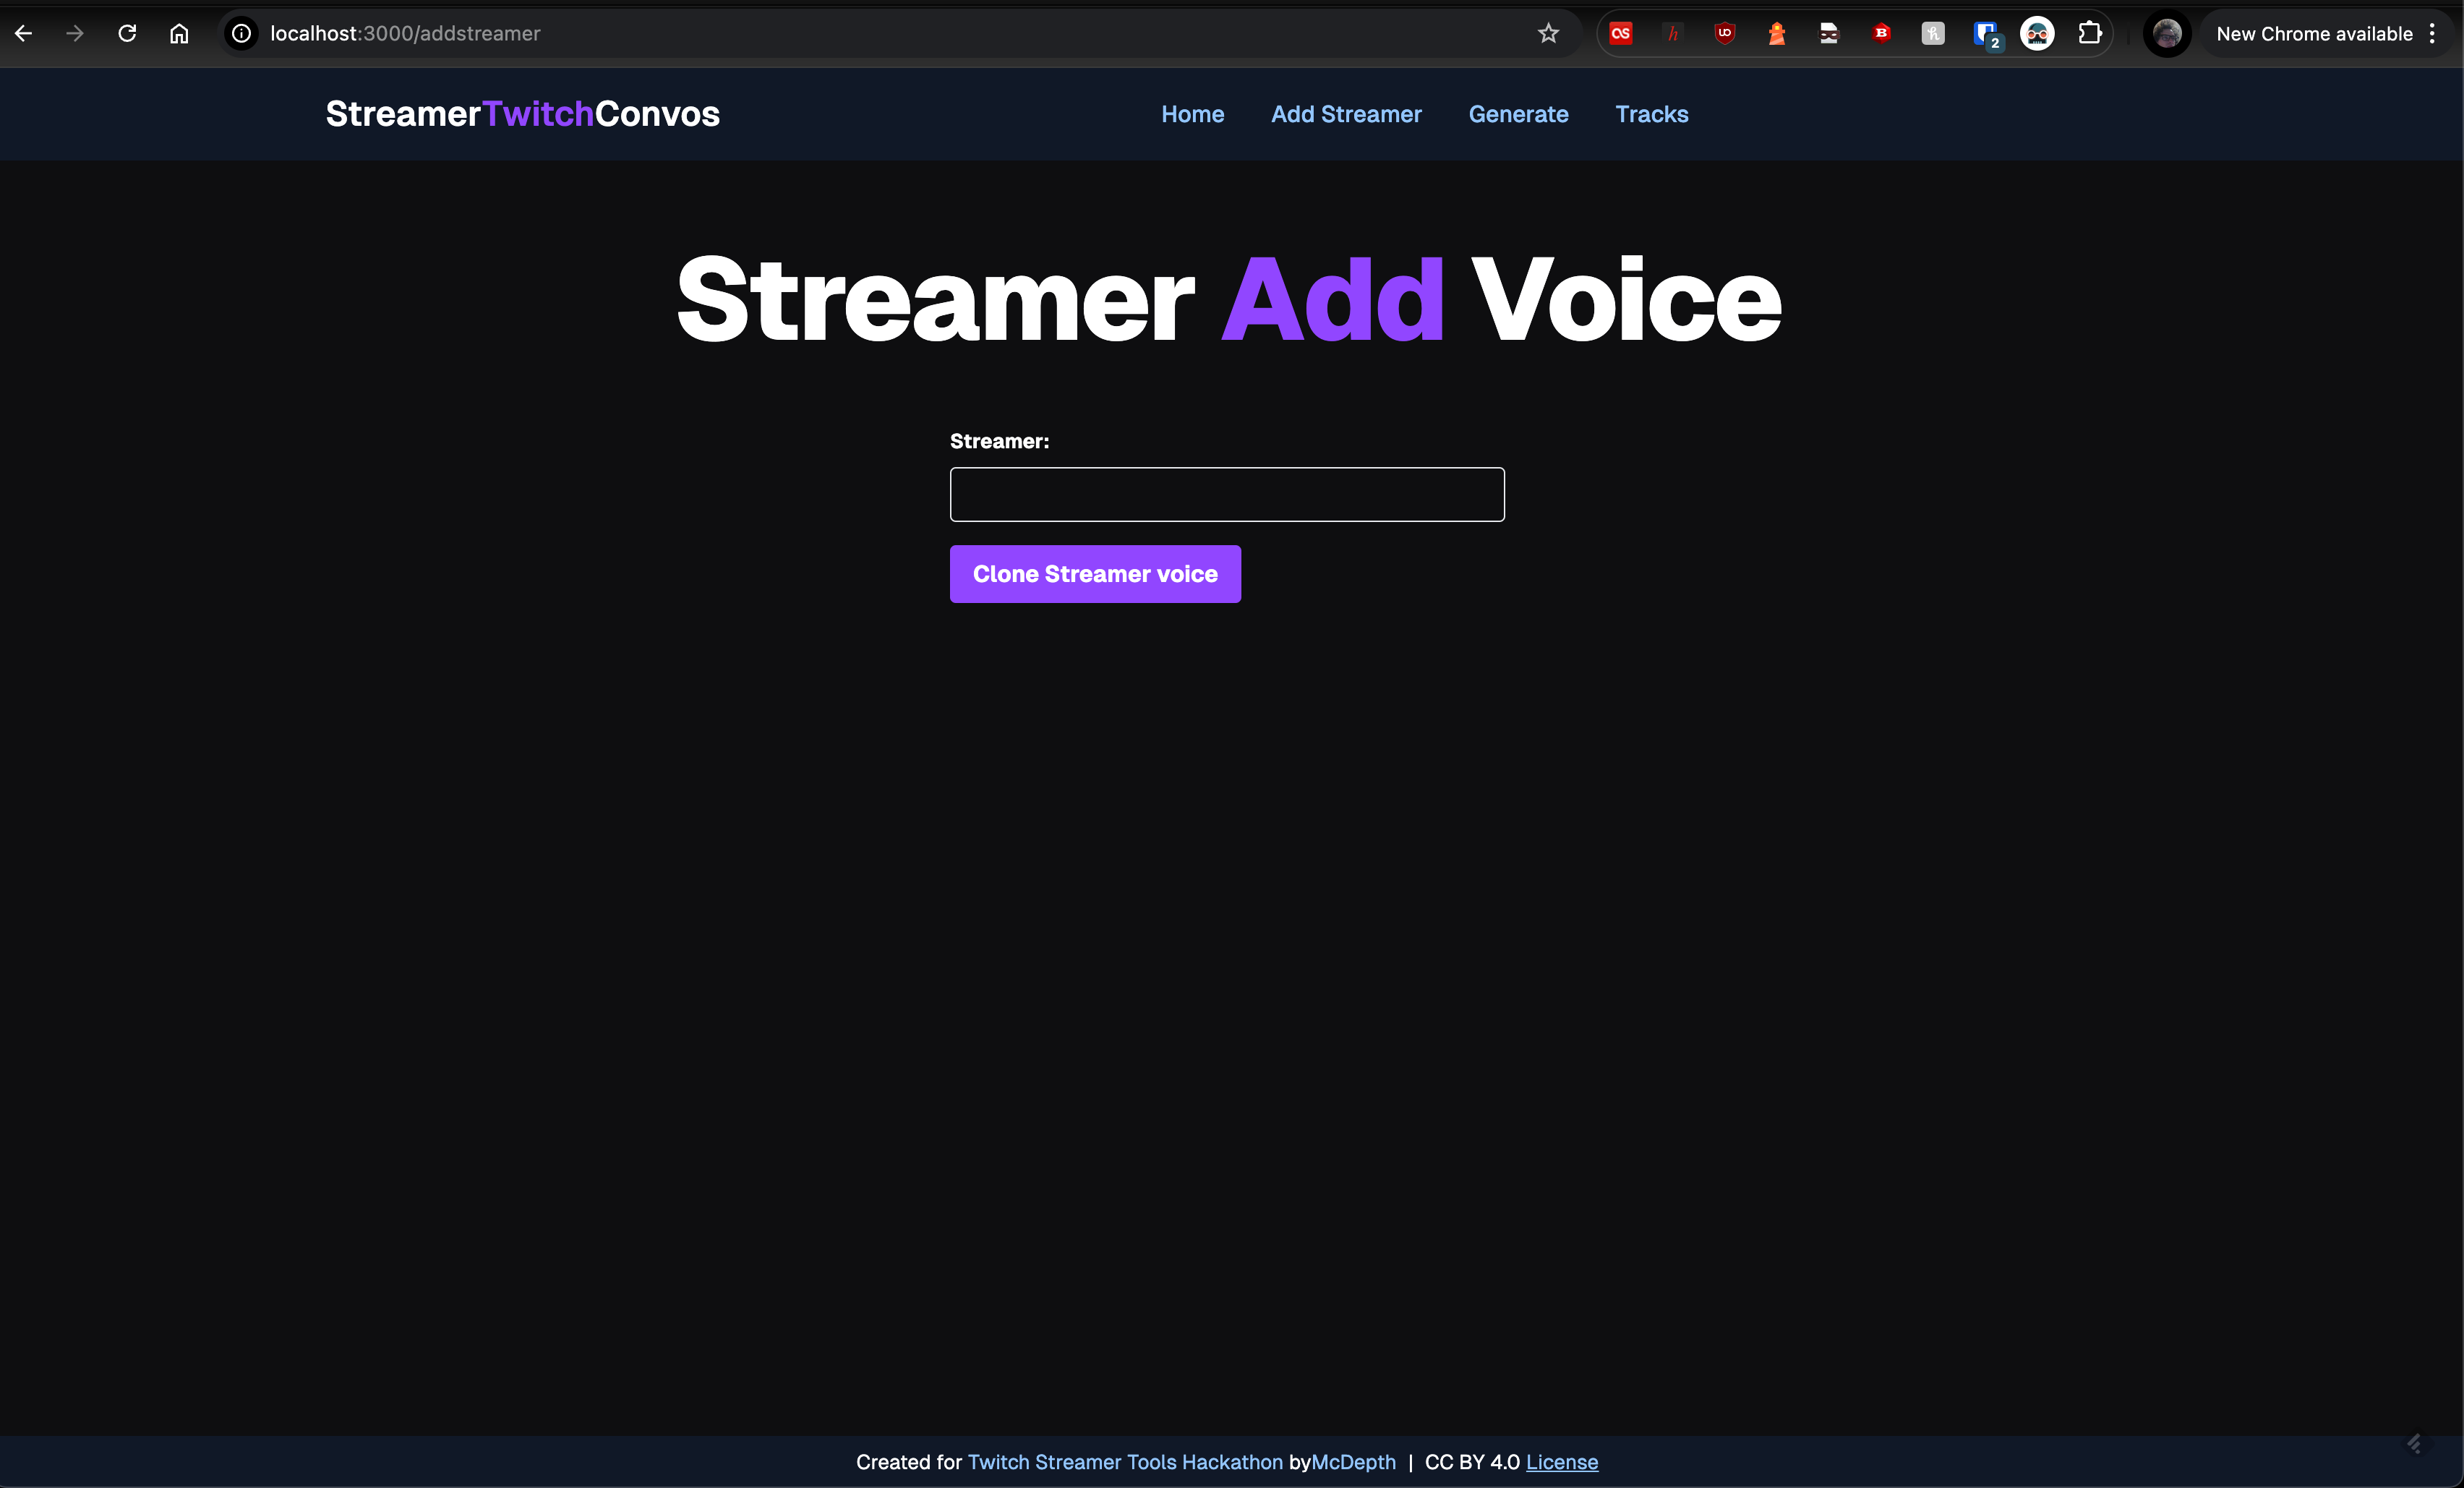Bookmark this page with star icon
The height and width of the screenshot is (1488, 2464).
1548,33
